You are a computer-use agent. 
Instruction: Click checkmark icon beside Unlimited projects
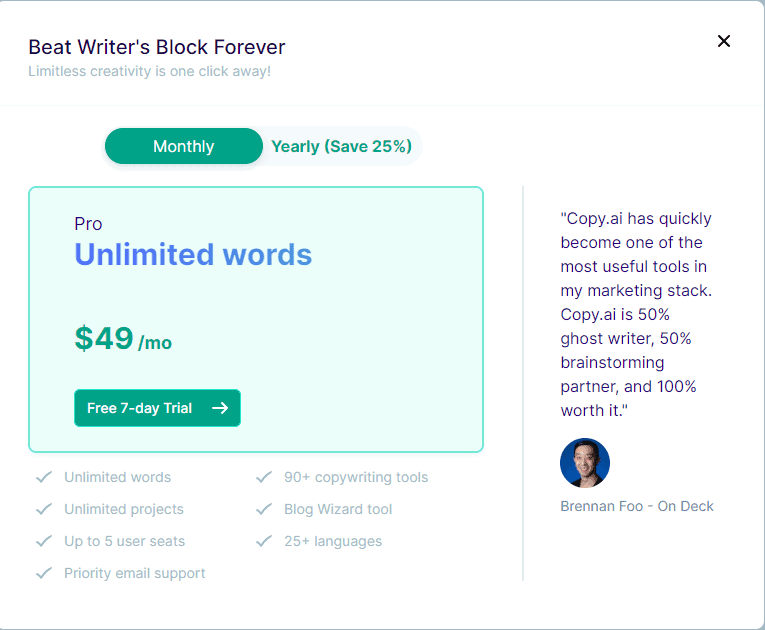(44, 509)
